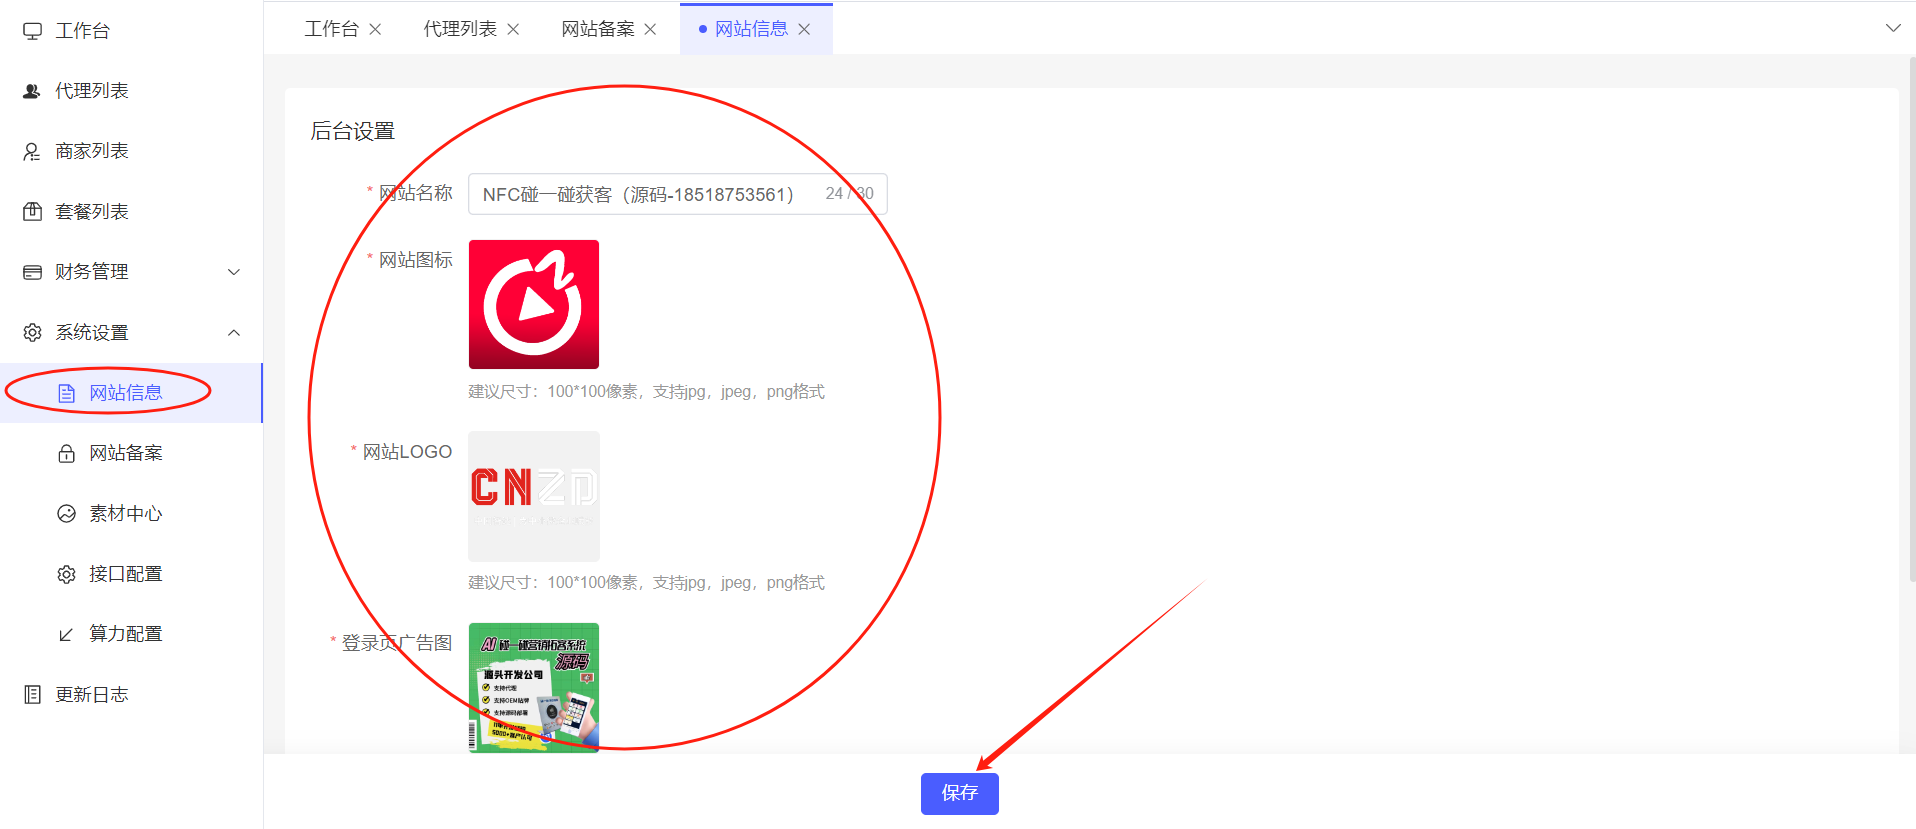Click the 系统设置 gear icon
This screenshot has width=1916, height=829.
[x=33, y=332]
